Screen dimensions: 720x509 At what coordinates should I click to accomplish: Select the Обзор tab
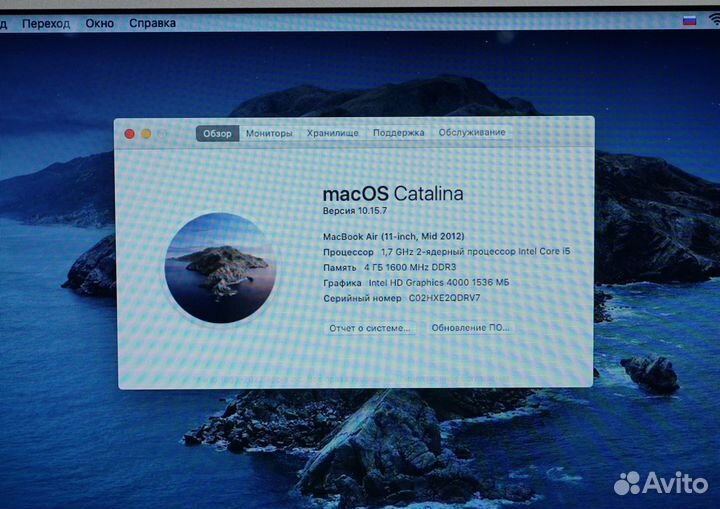[x=218, y=133]
